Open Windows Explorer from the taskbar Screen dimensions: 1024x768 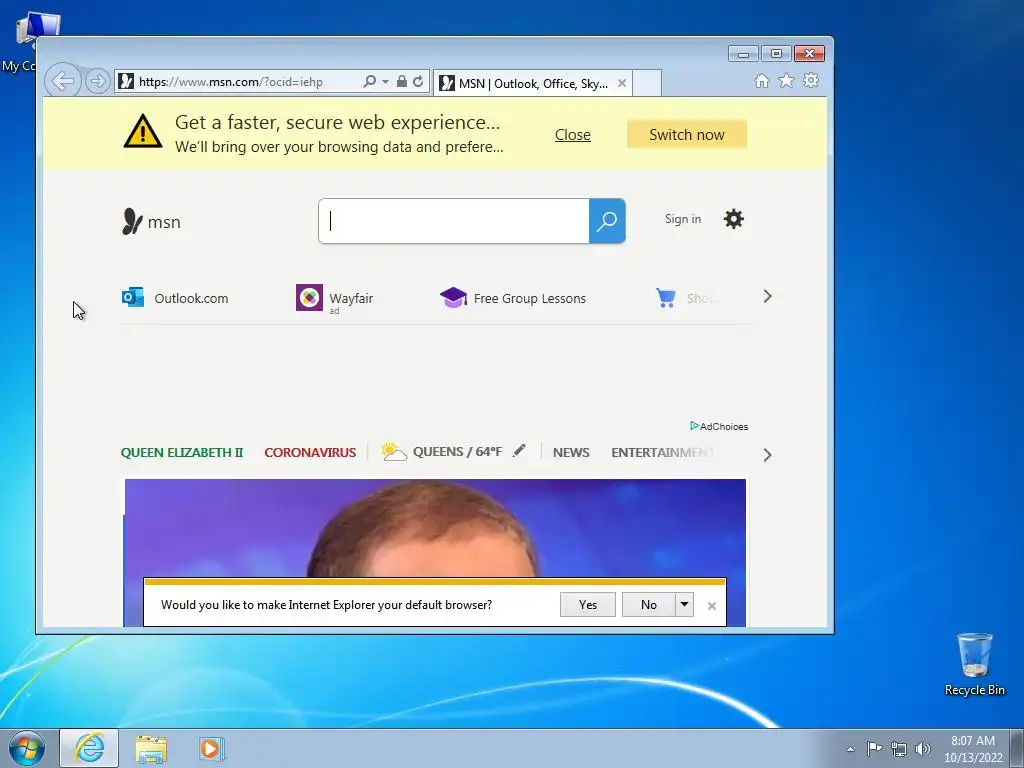point(151,749)
